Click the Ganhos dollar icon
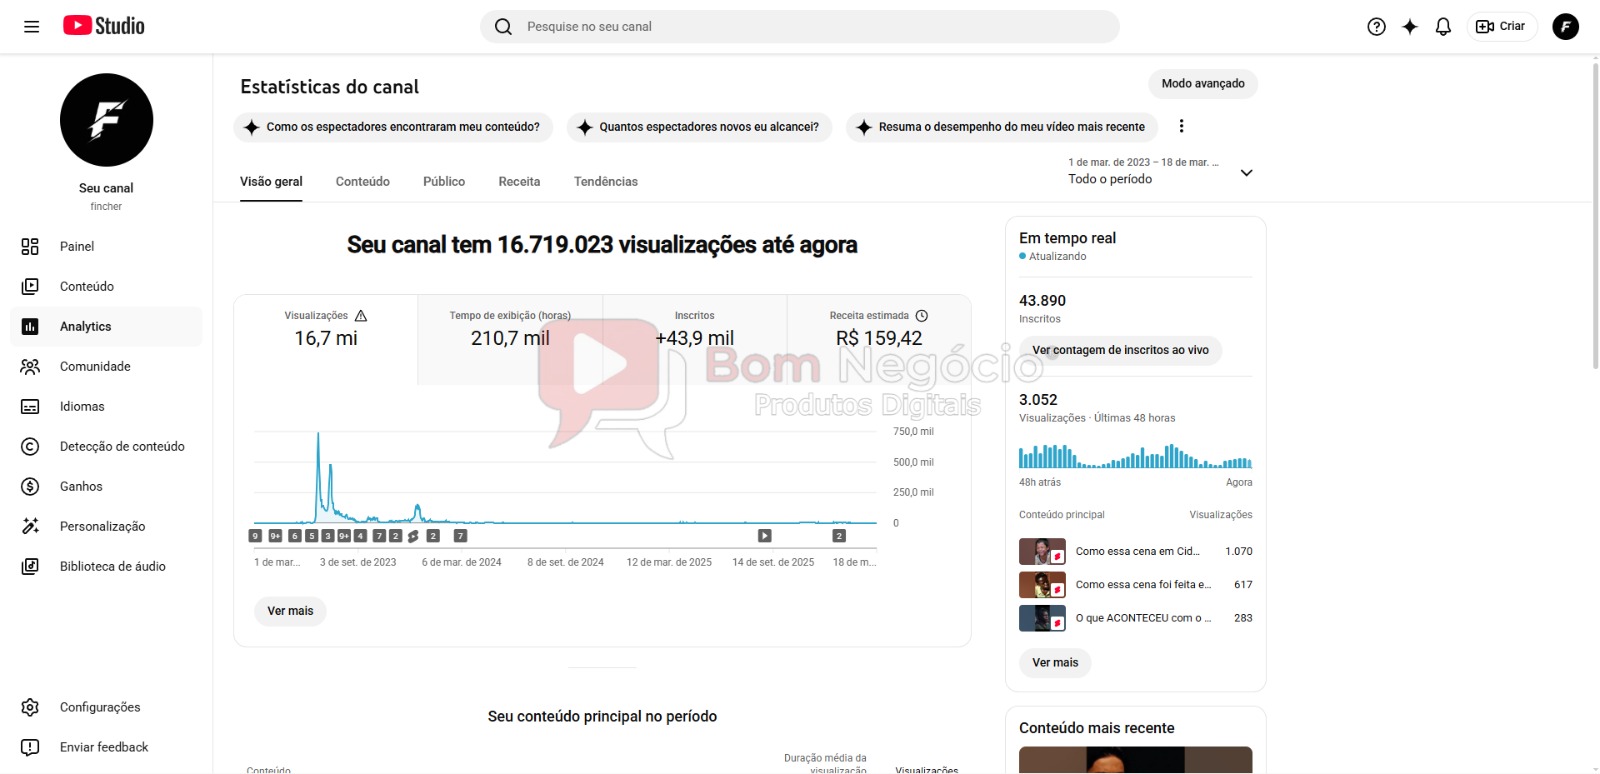The height and width of the screenshot is (774, 1600). point(30,486)
